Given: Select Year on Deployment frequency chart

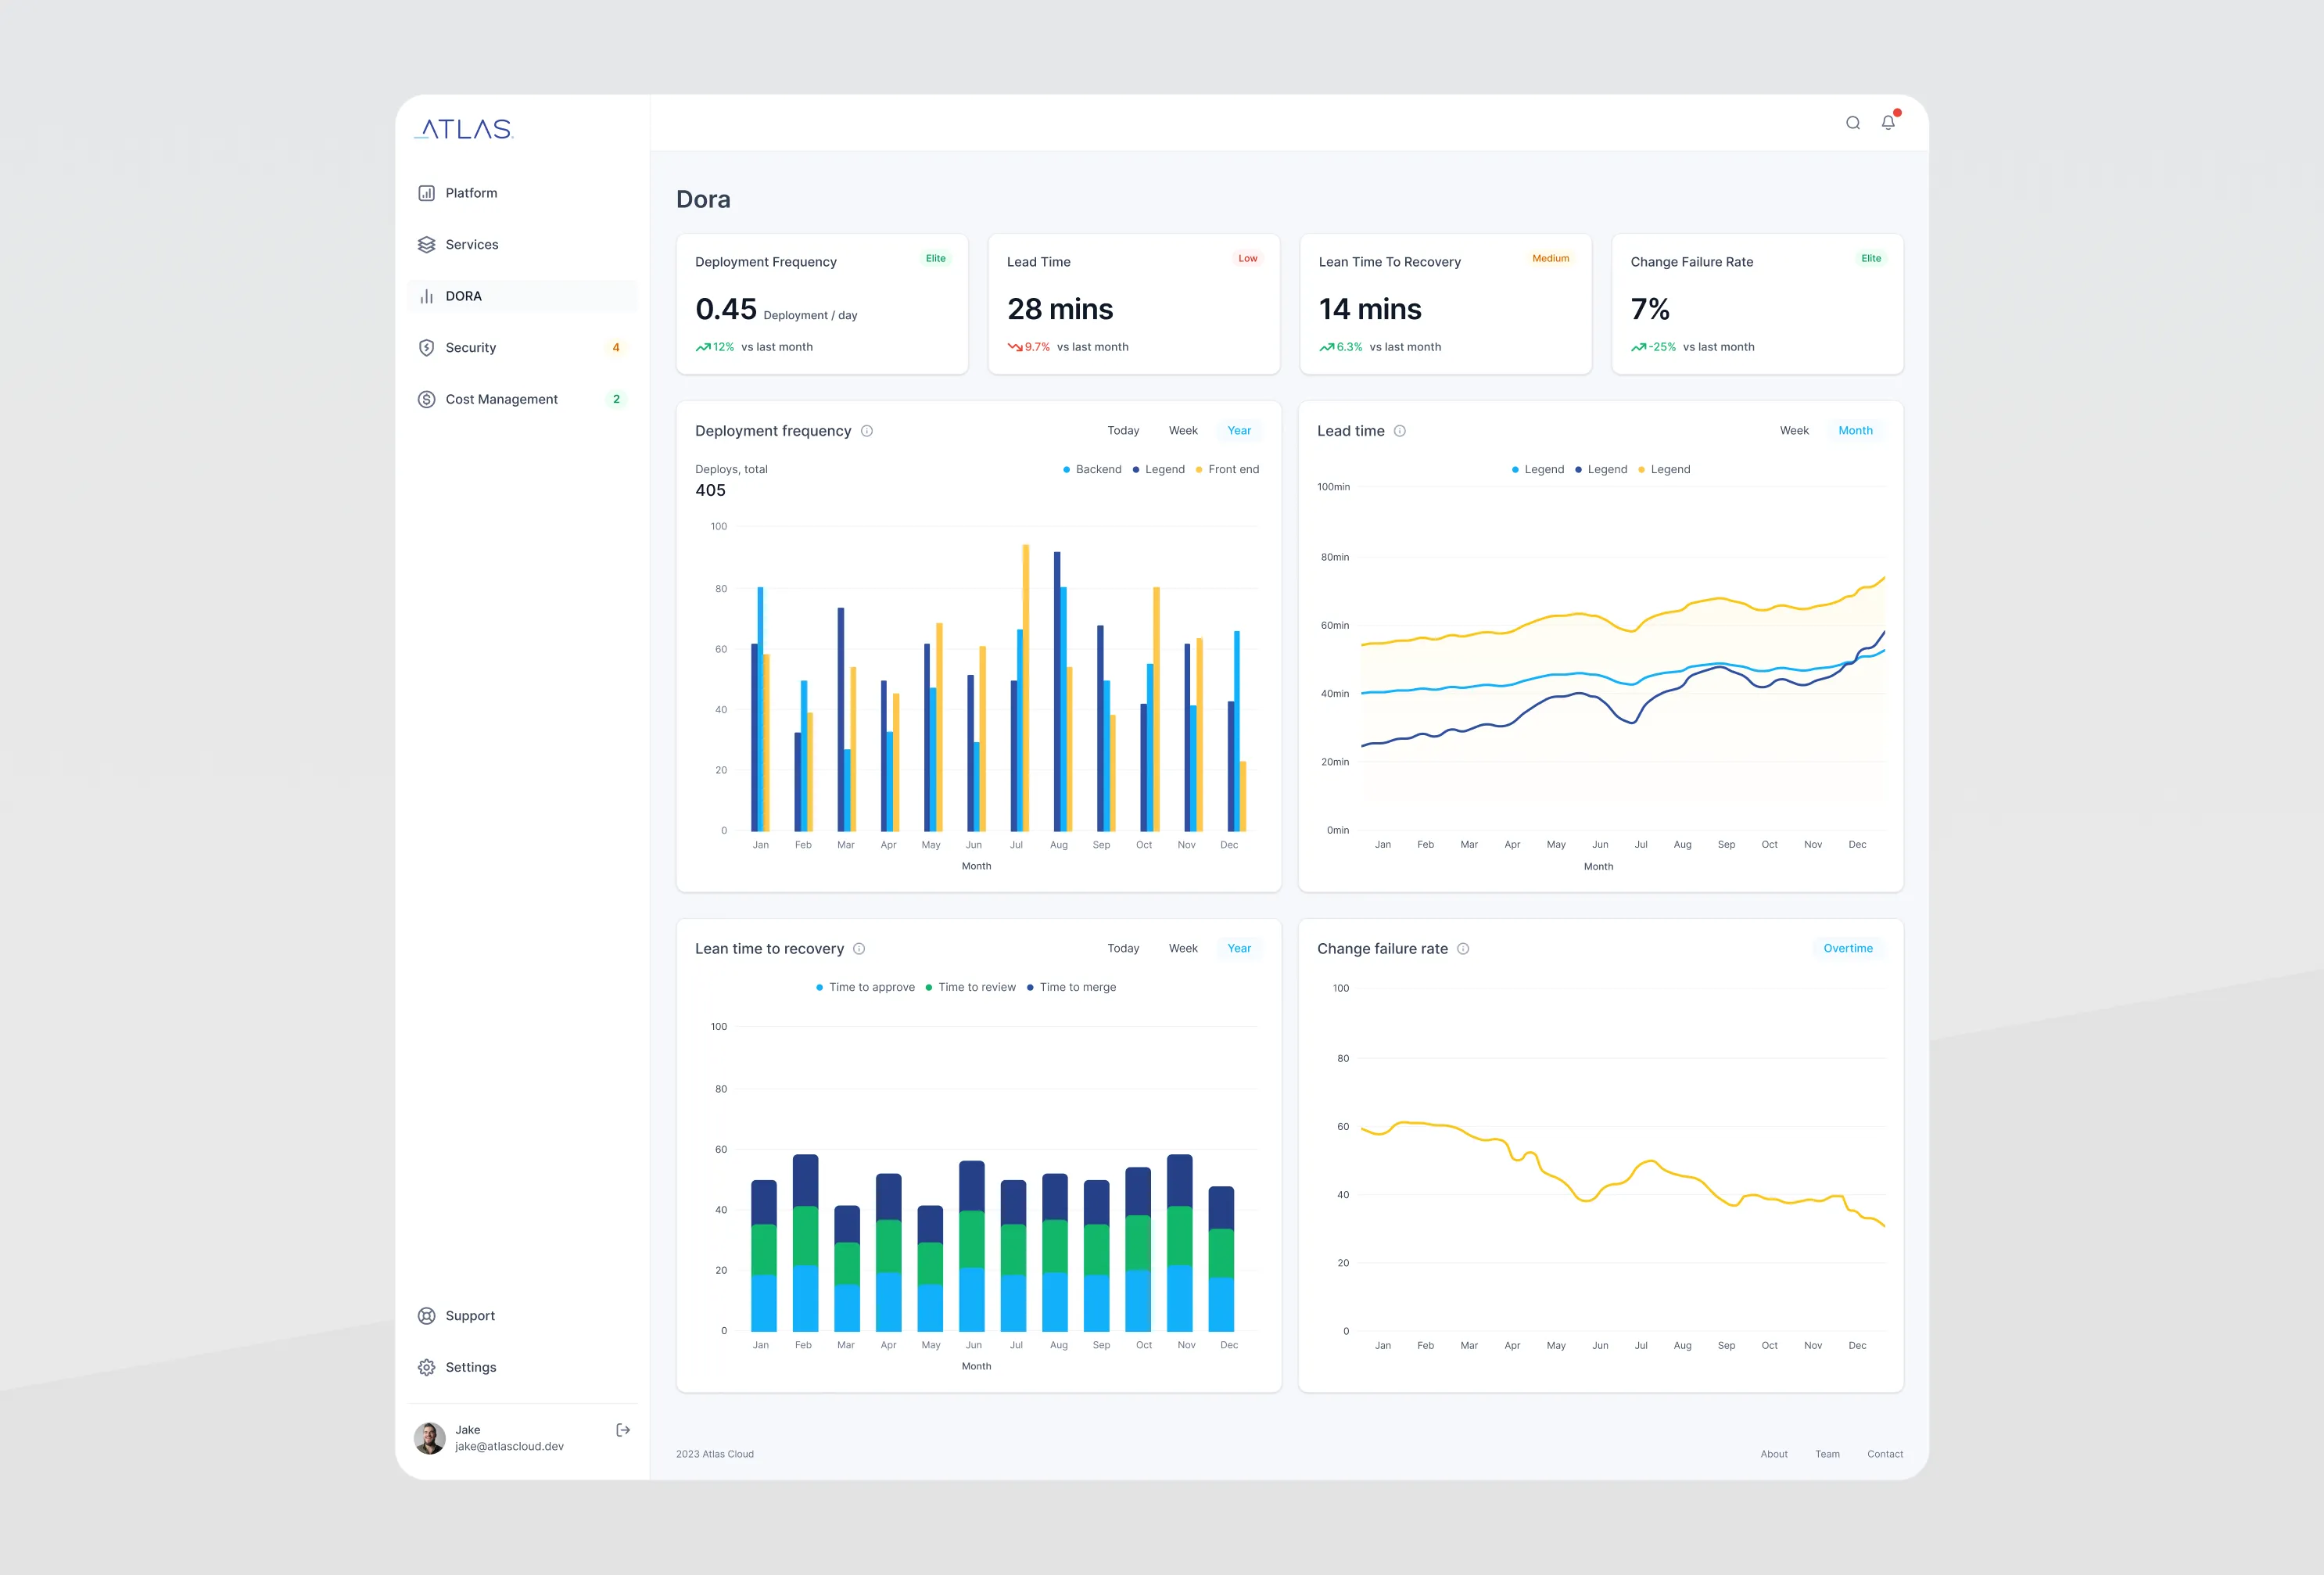Looking at the screenshot, I should (x=1239, y=431).
